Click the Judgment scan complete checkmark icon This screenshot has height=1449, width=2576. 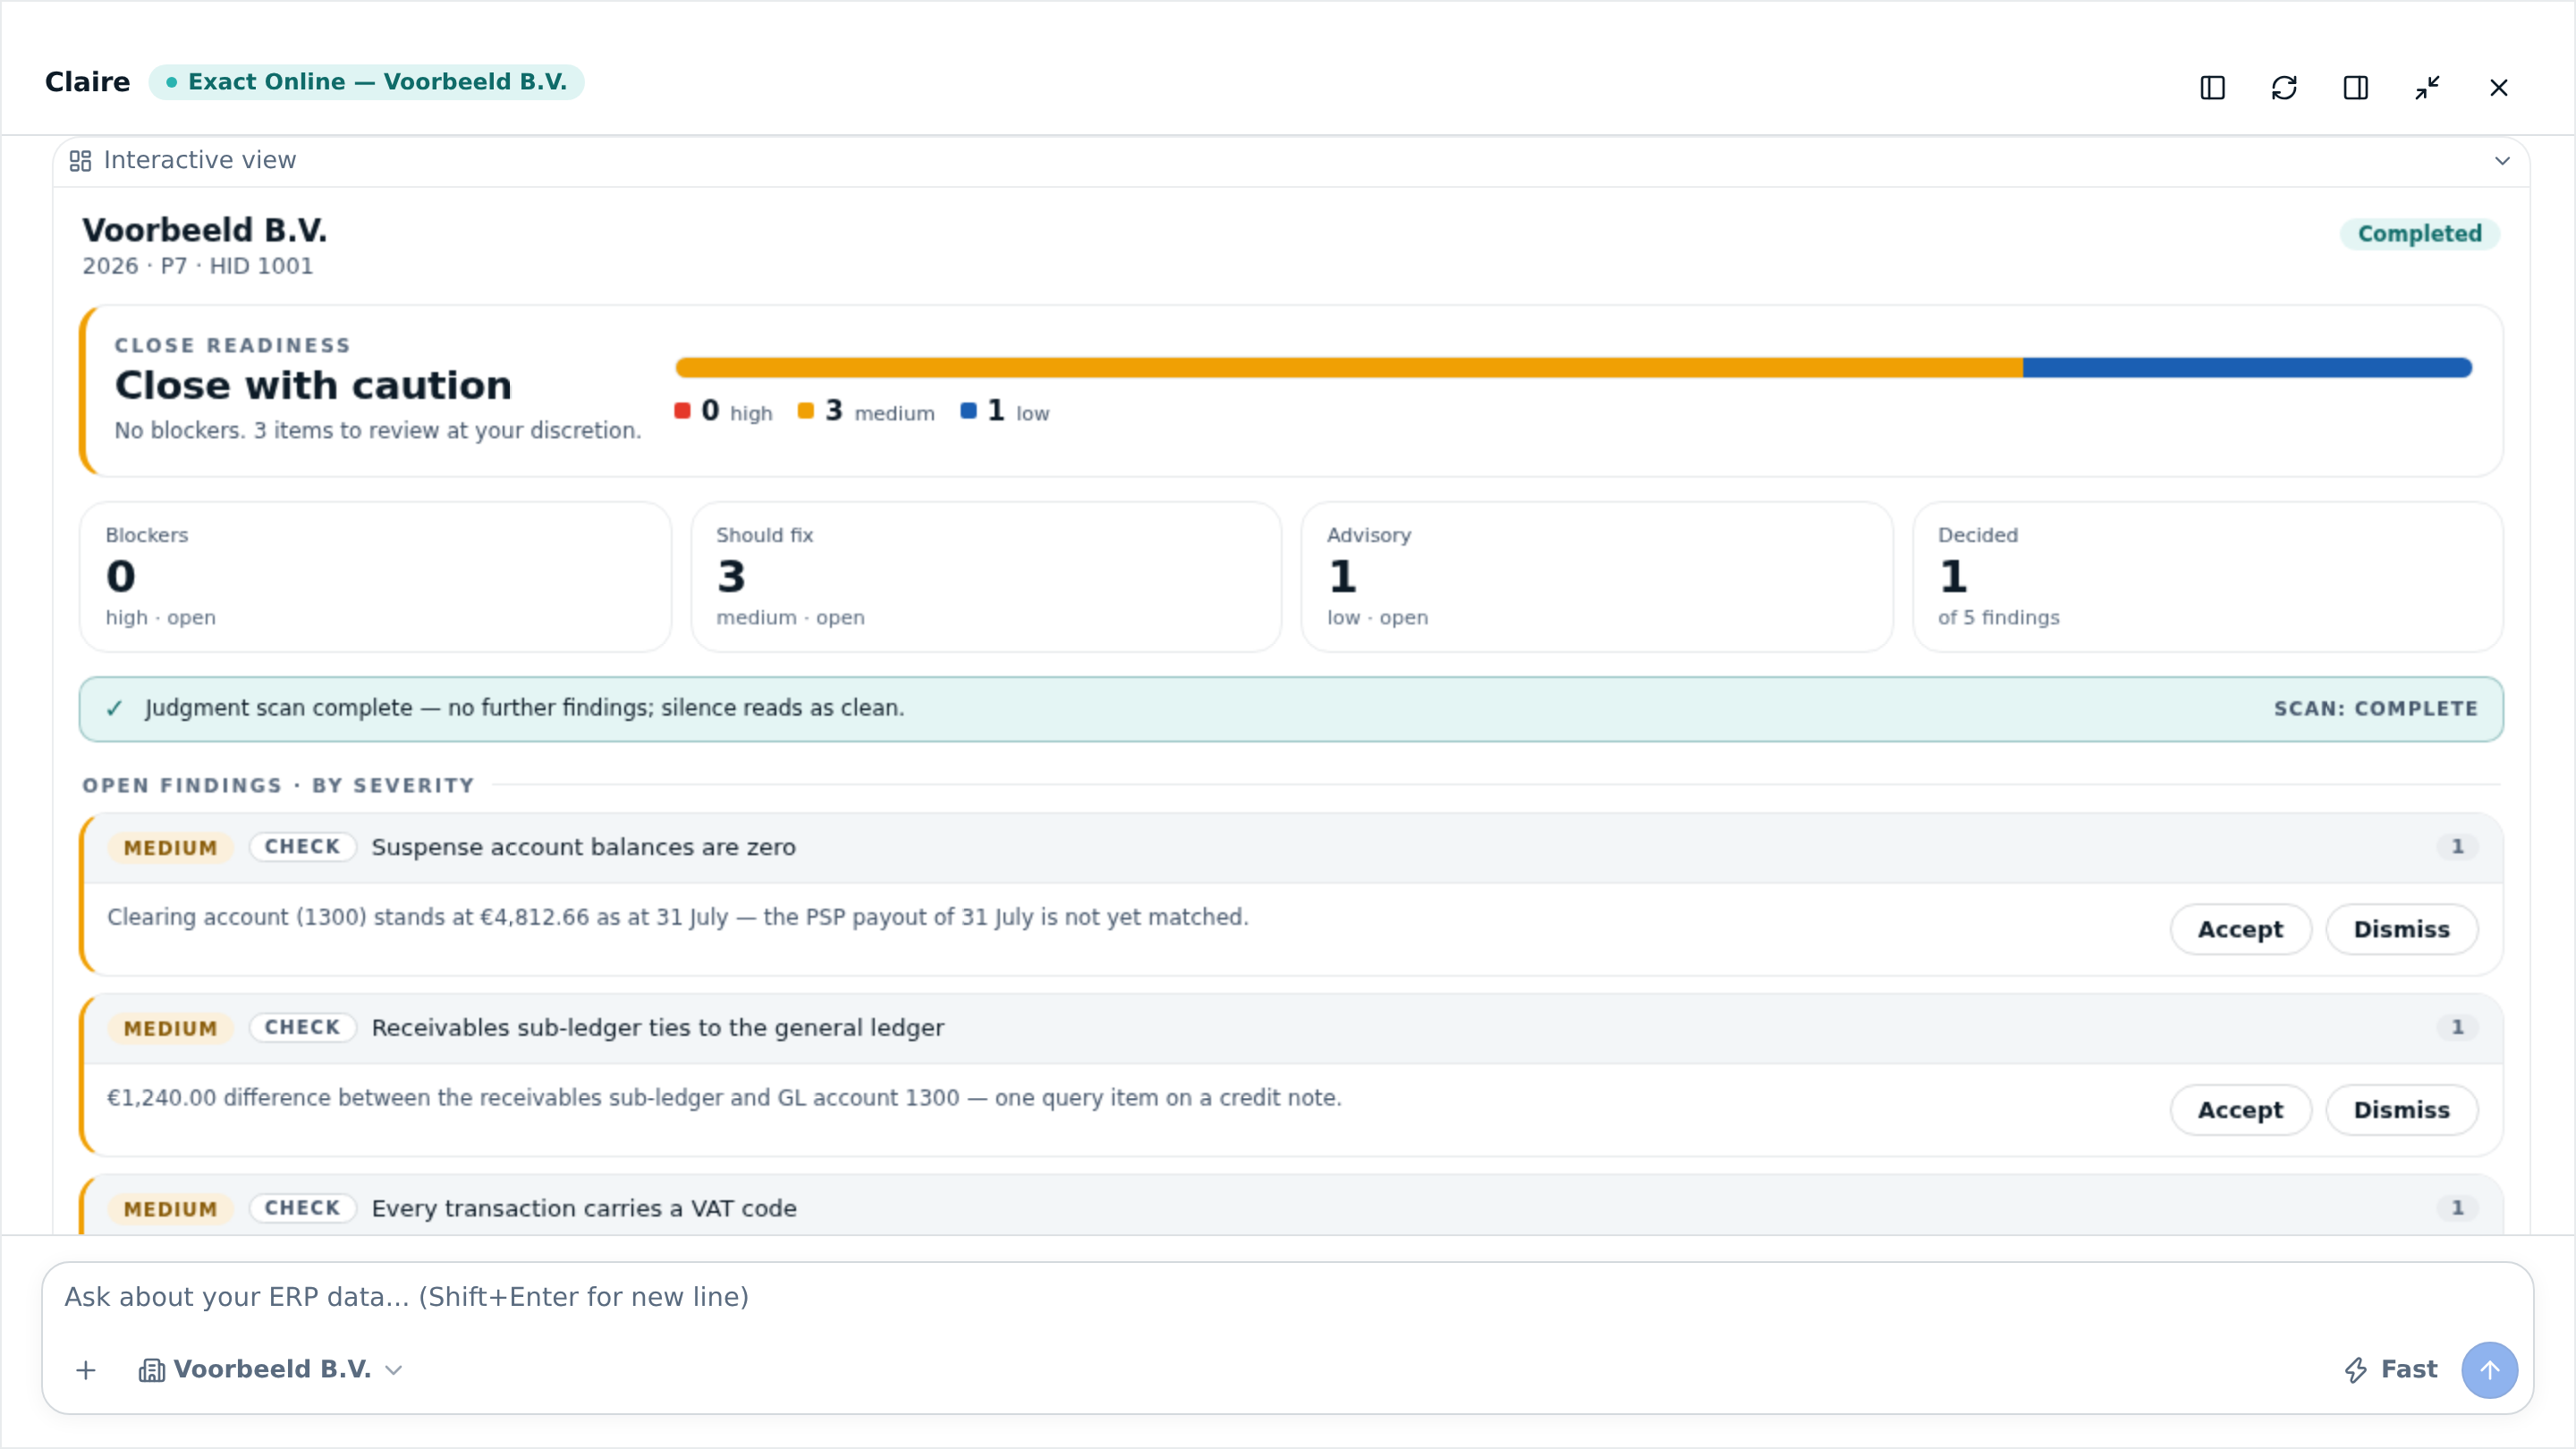pyautogui.click(x=114, y=709)
